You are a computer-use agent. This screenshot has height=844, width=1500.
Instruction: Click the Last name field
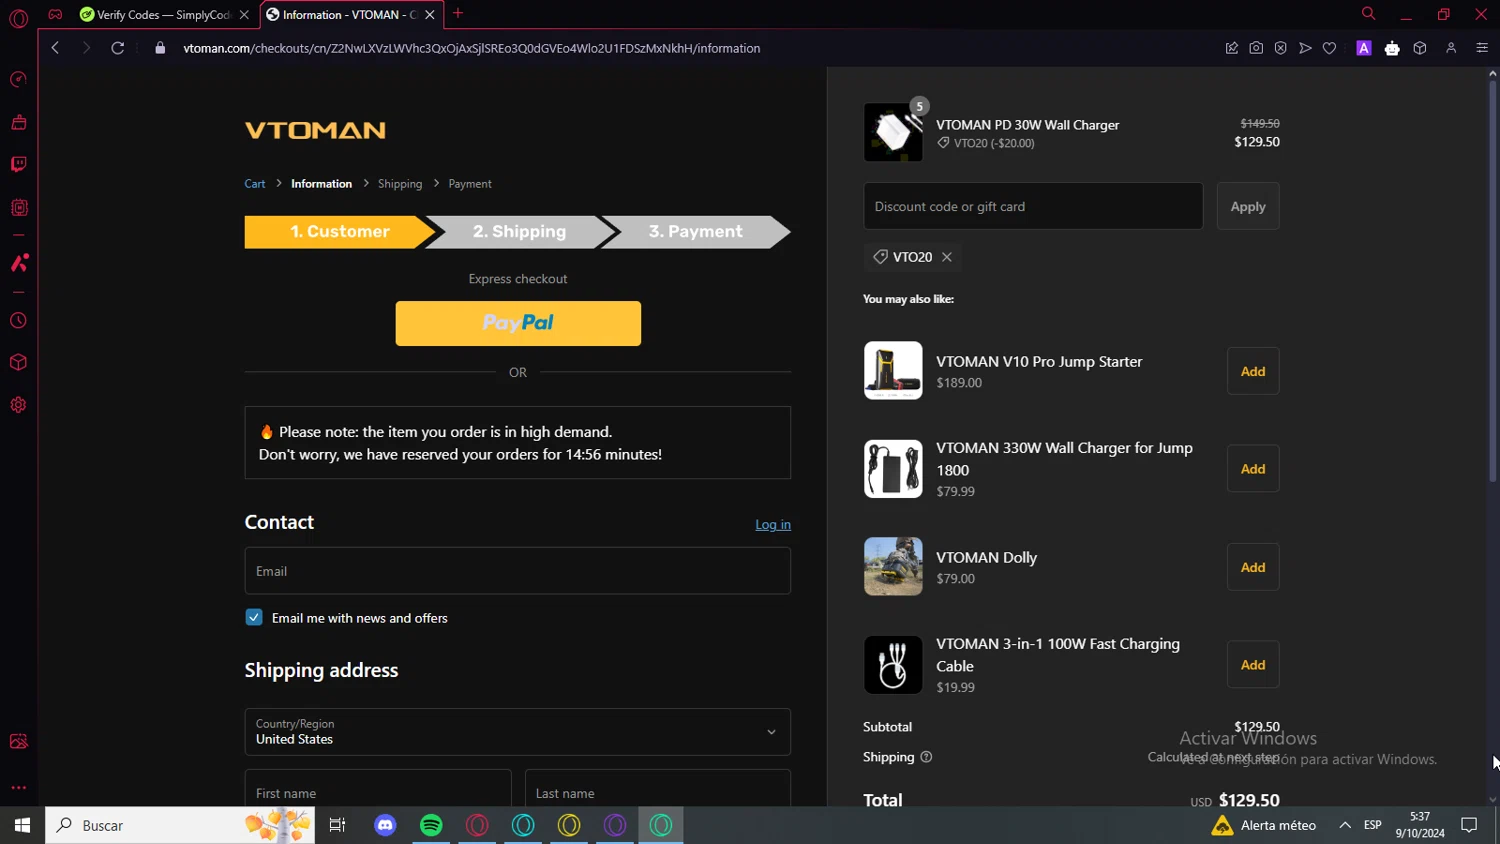coord(658,788)
